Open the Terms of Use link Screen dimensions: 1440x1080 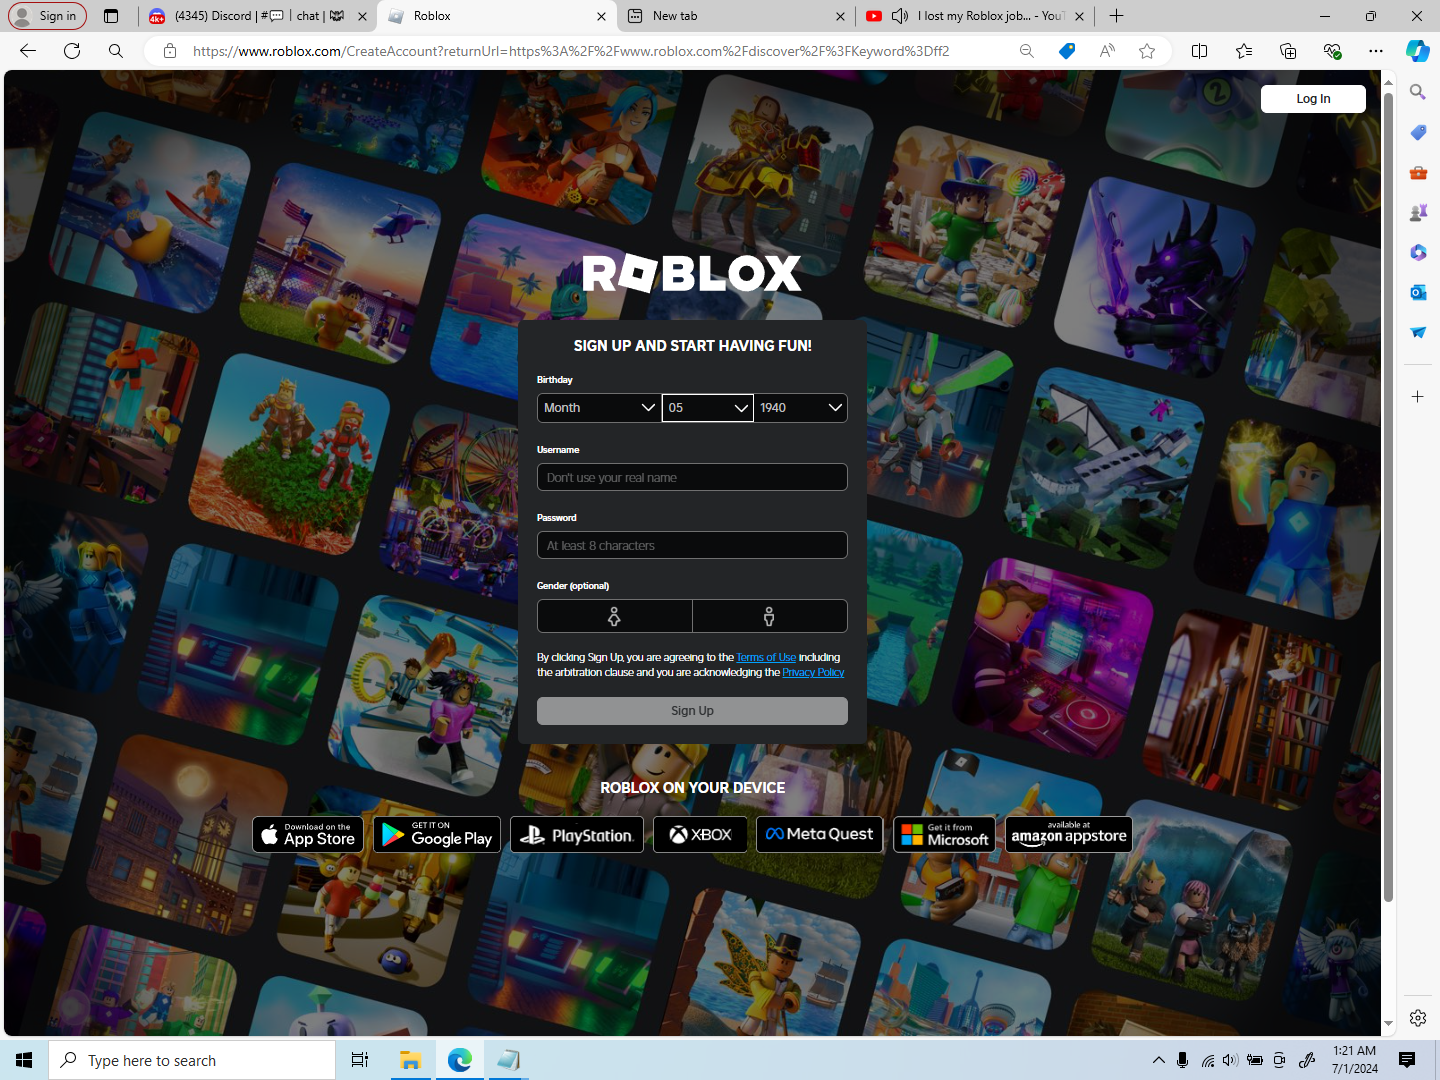point(766,658)
